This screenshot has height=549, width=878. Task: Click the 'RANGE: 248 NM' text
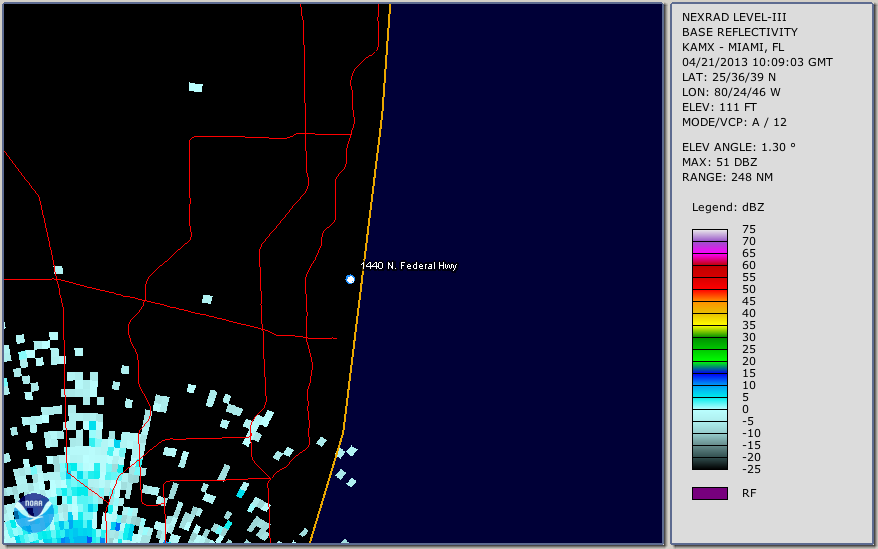(727, 177)
